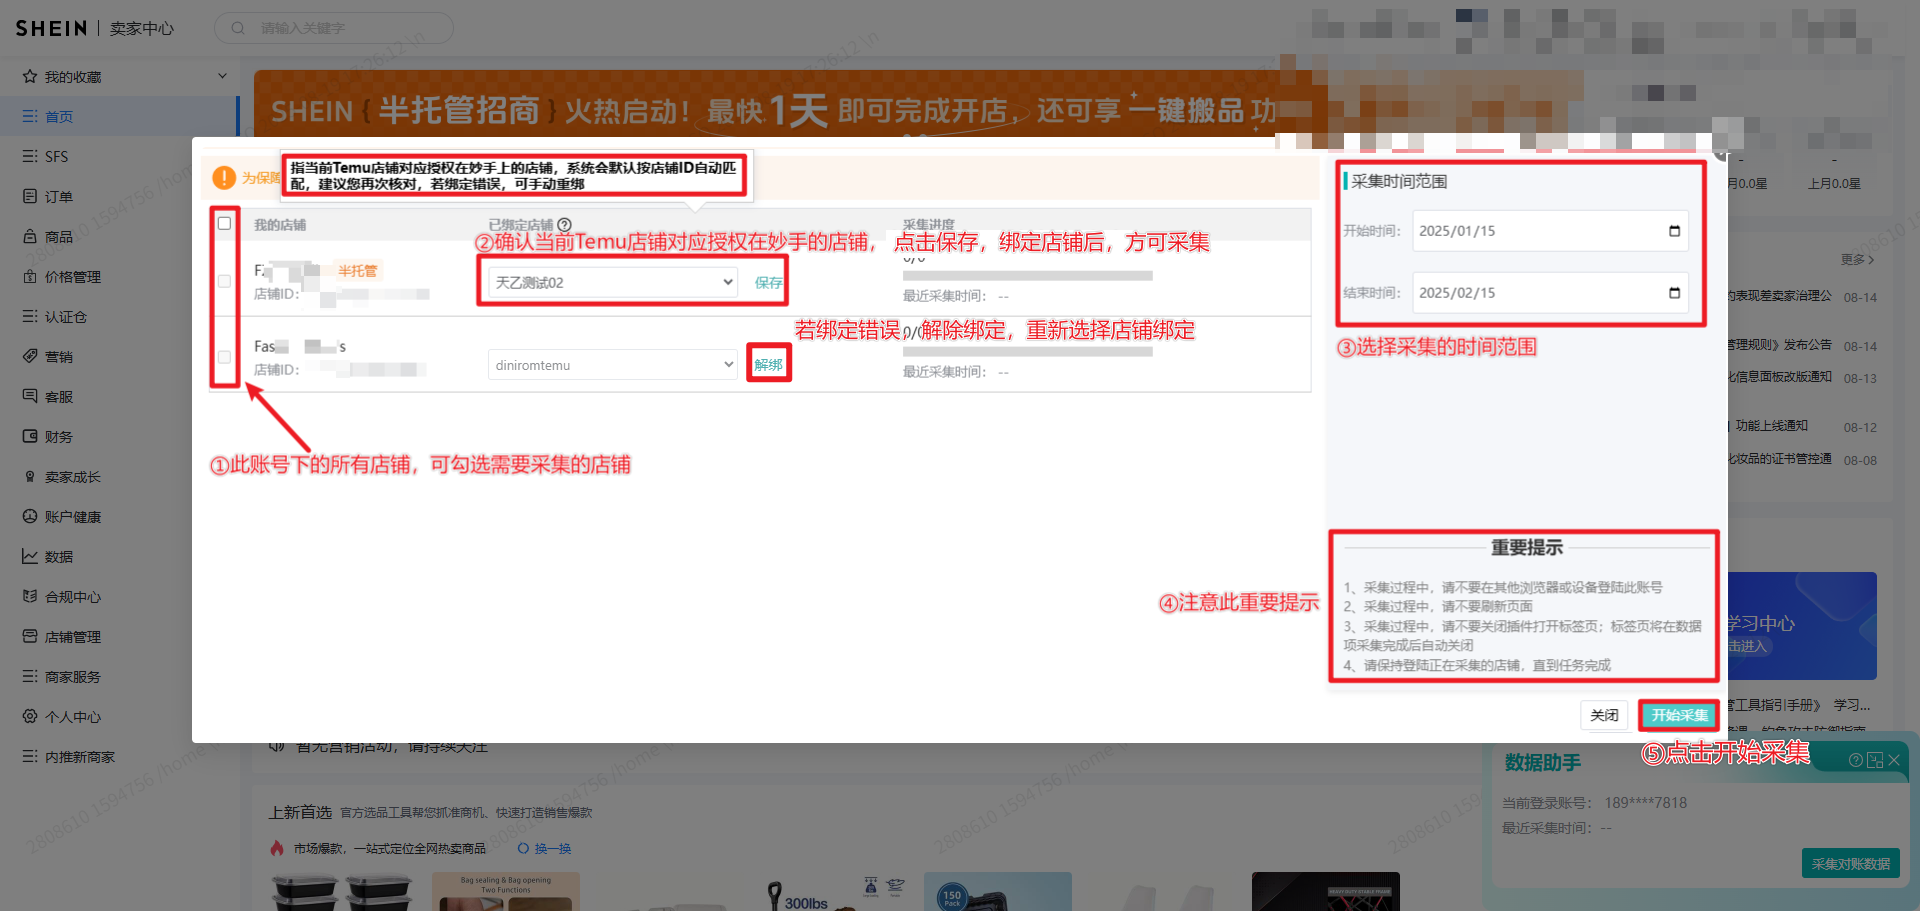Click the 订单 sidebar icon

30,196
